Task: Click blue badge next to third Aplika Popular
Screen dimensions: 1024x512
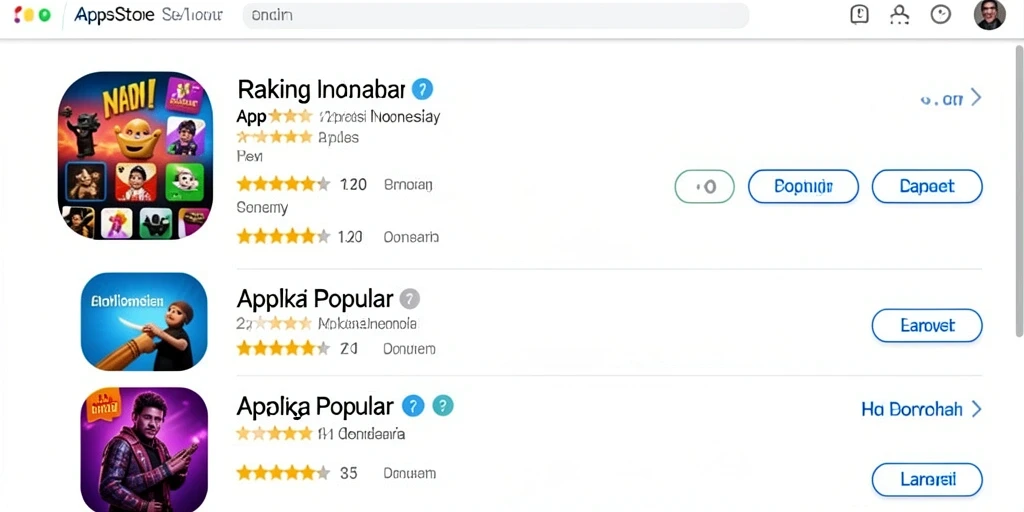Action: (x=413, y=406)
